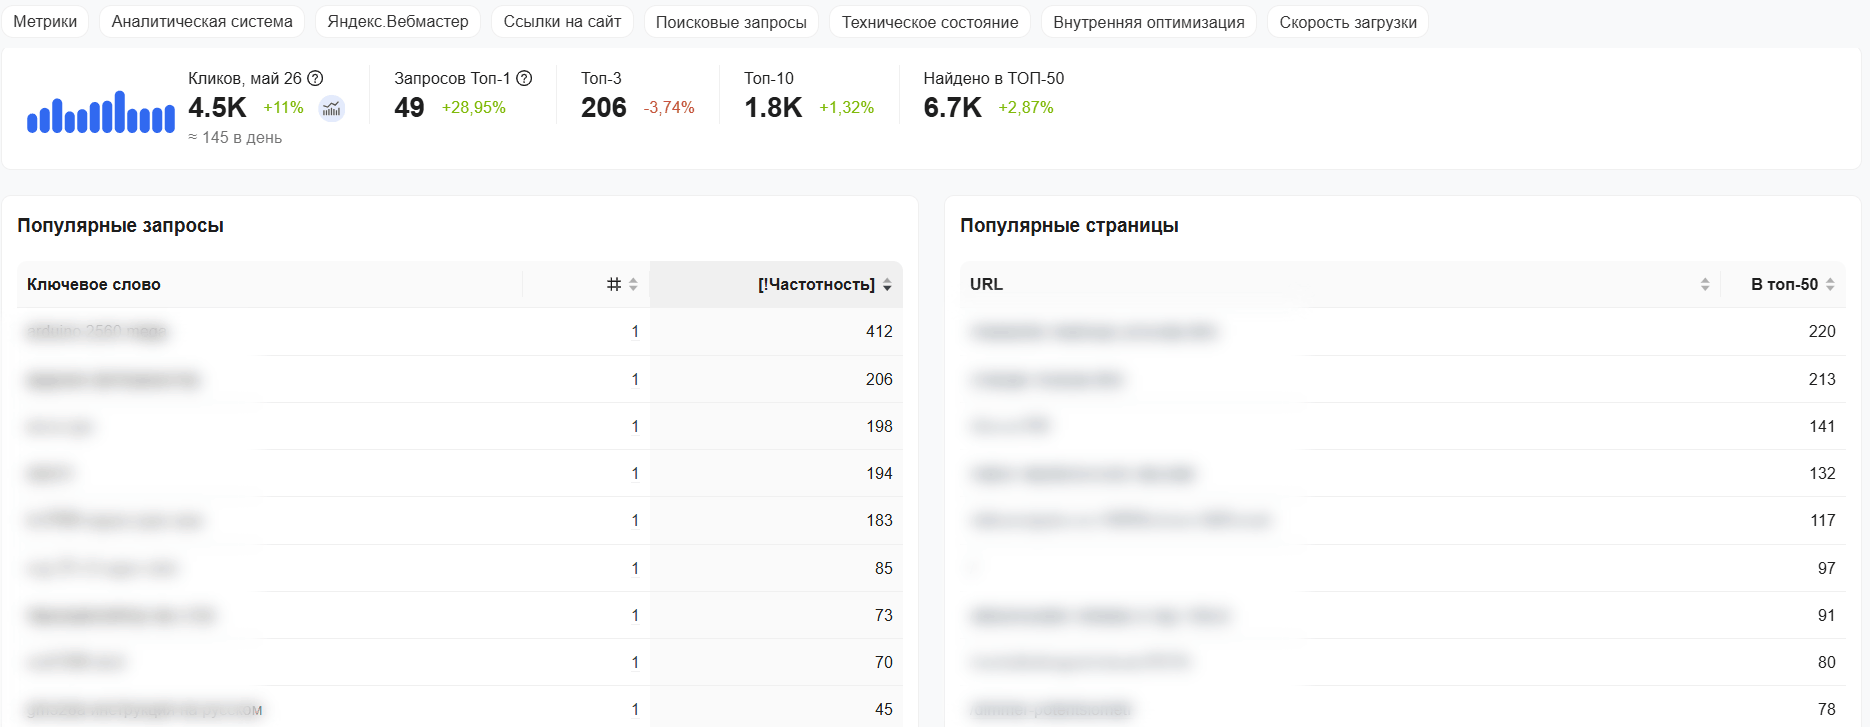Open the Техническое состояние tab
Viewport: 1870px width, 727px height.
click(x=930, y=22)
